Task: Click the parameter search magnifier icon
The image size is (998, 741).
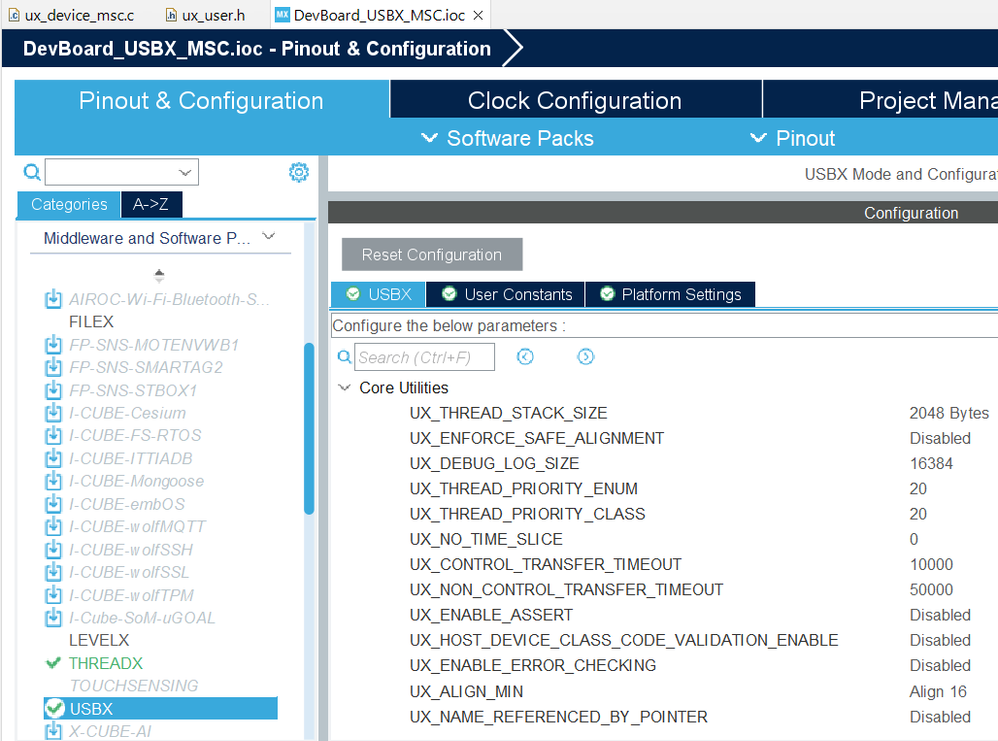Action: coord(344,356)
